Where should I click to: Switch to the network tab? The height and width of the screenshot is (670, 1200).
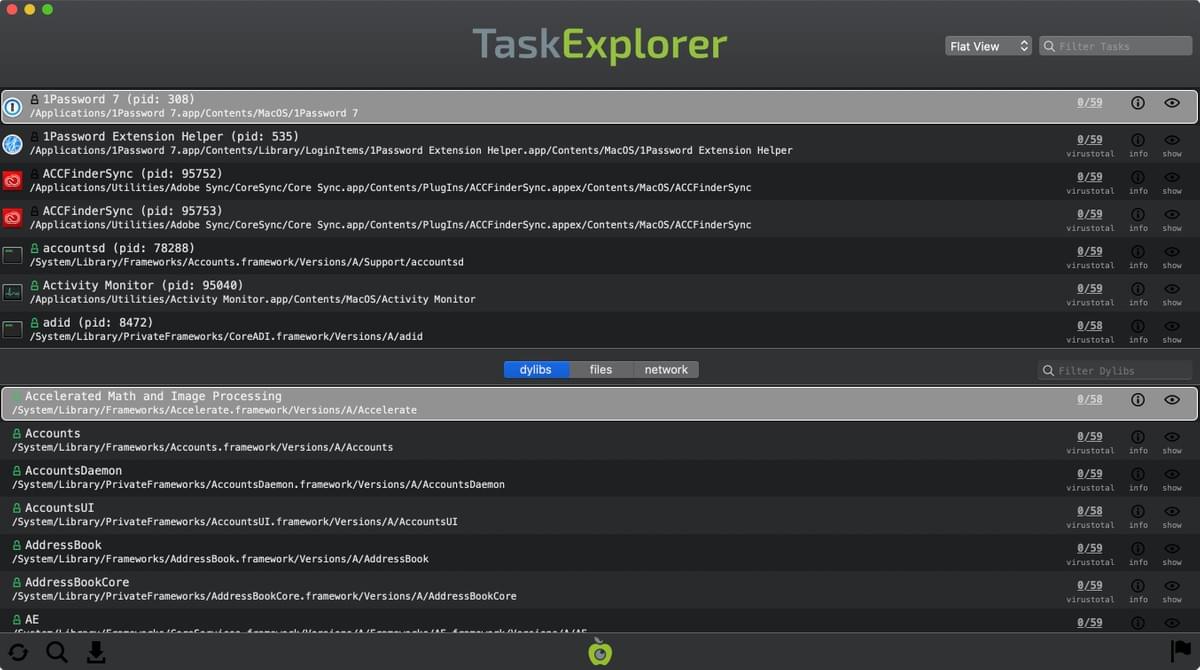coord(666,370)
